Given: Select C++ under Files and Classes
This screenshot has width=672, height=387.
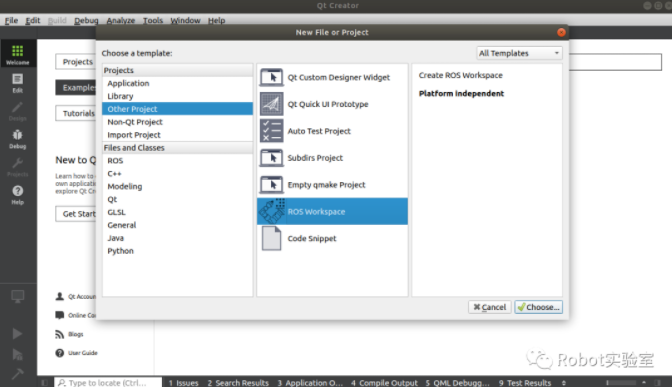Looking at the screenshot, I should [x=177, y=173].
